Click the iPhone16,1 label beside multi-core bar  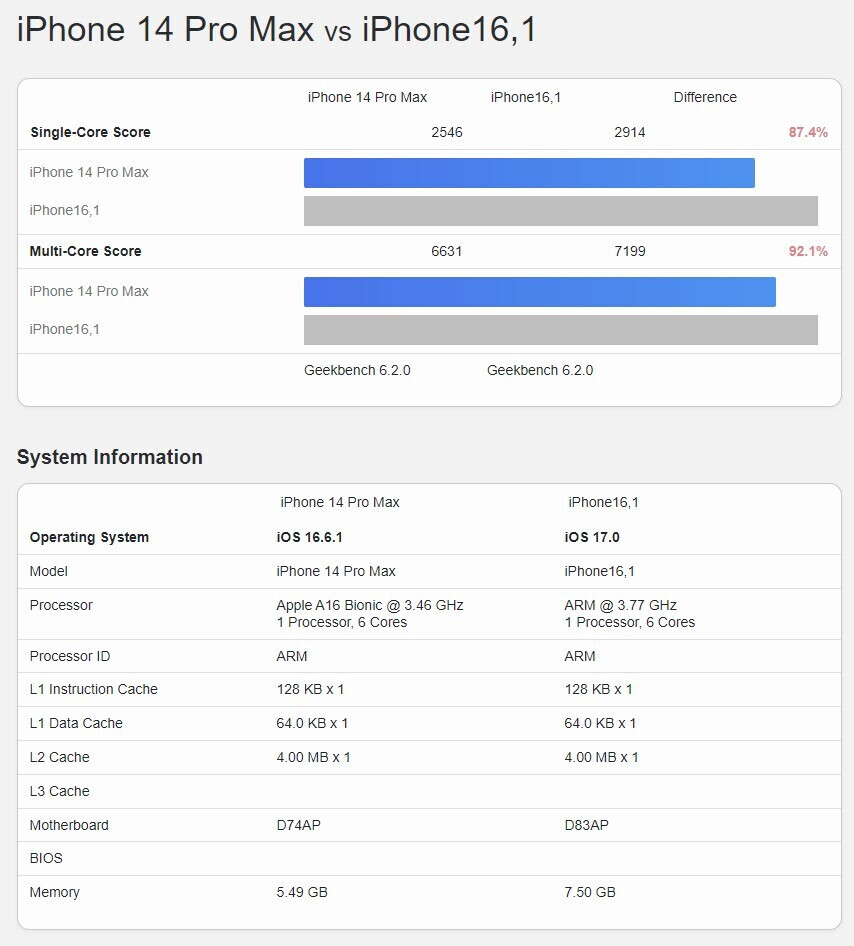coord(65,329)
